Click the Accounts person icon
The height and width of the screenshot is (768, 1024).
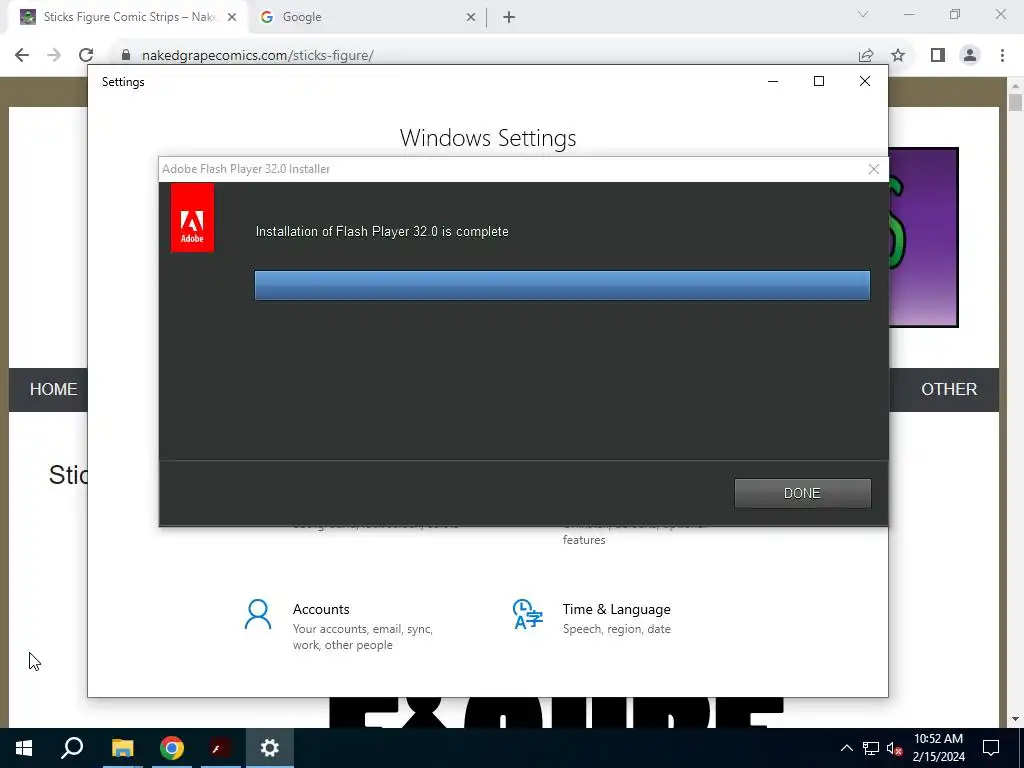tap(257, 615)
